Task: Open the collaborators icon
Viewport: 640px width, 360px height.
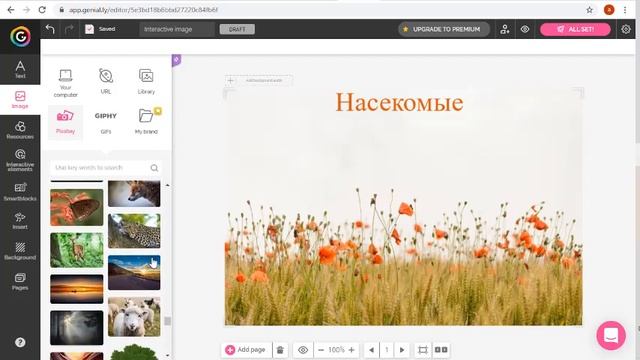Action: (505, 29)
